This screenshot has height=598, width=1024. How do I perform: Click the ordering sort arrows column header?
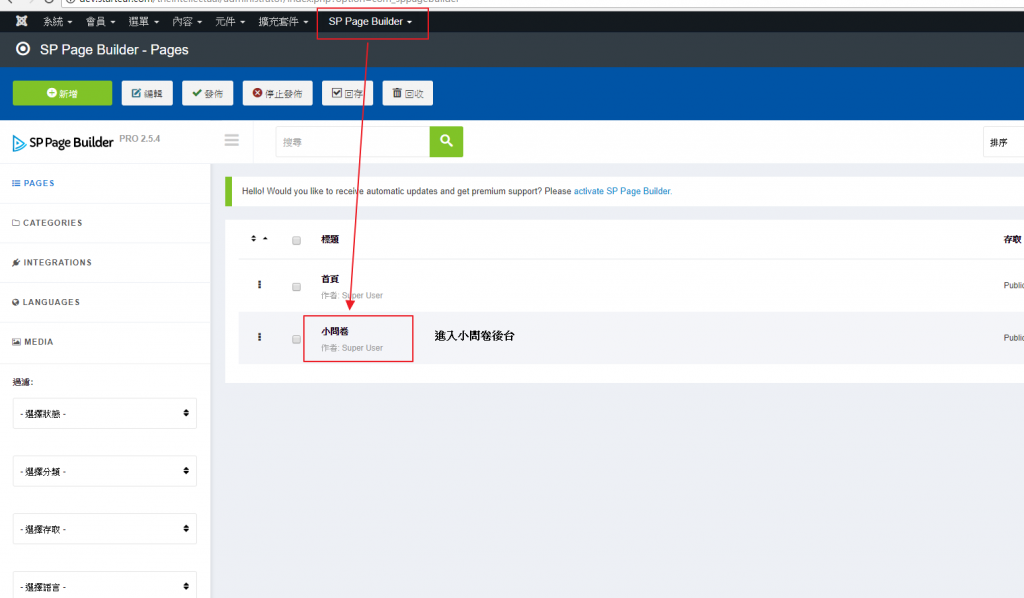(259, 239)
